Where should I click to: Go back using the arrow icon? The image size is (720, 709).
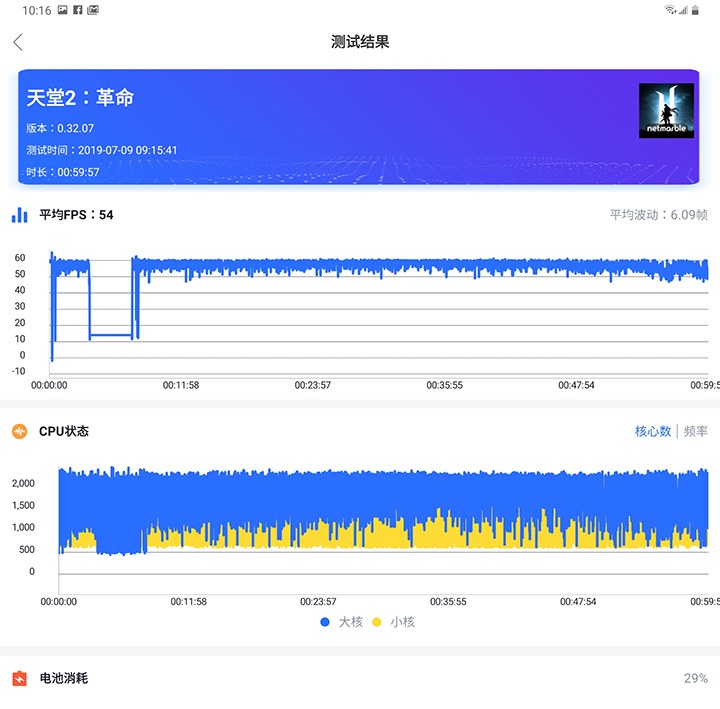pos(18,42)
